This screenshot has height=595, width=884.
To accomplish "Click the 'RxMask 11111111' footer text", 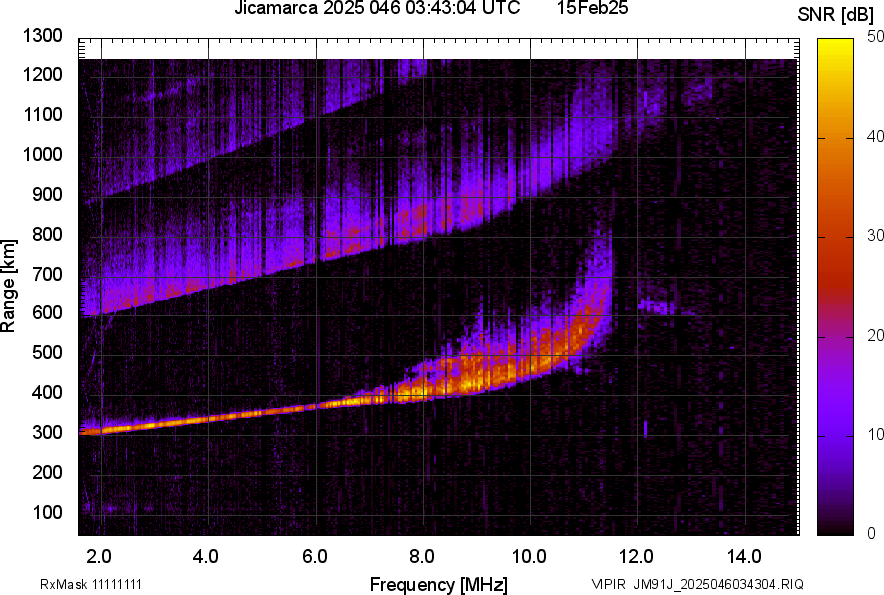I will [91, 584].
